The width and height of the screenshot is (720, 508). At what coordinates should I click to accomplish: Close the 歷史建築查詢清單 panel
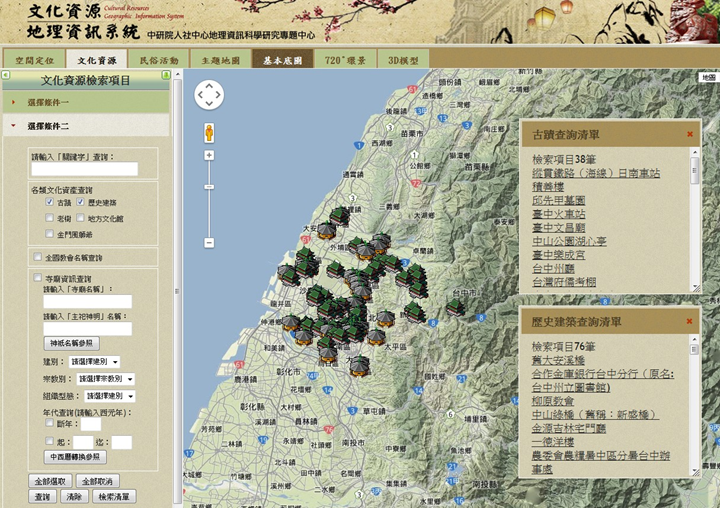tap(689, 321)
